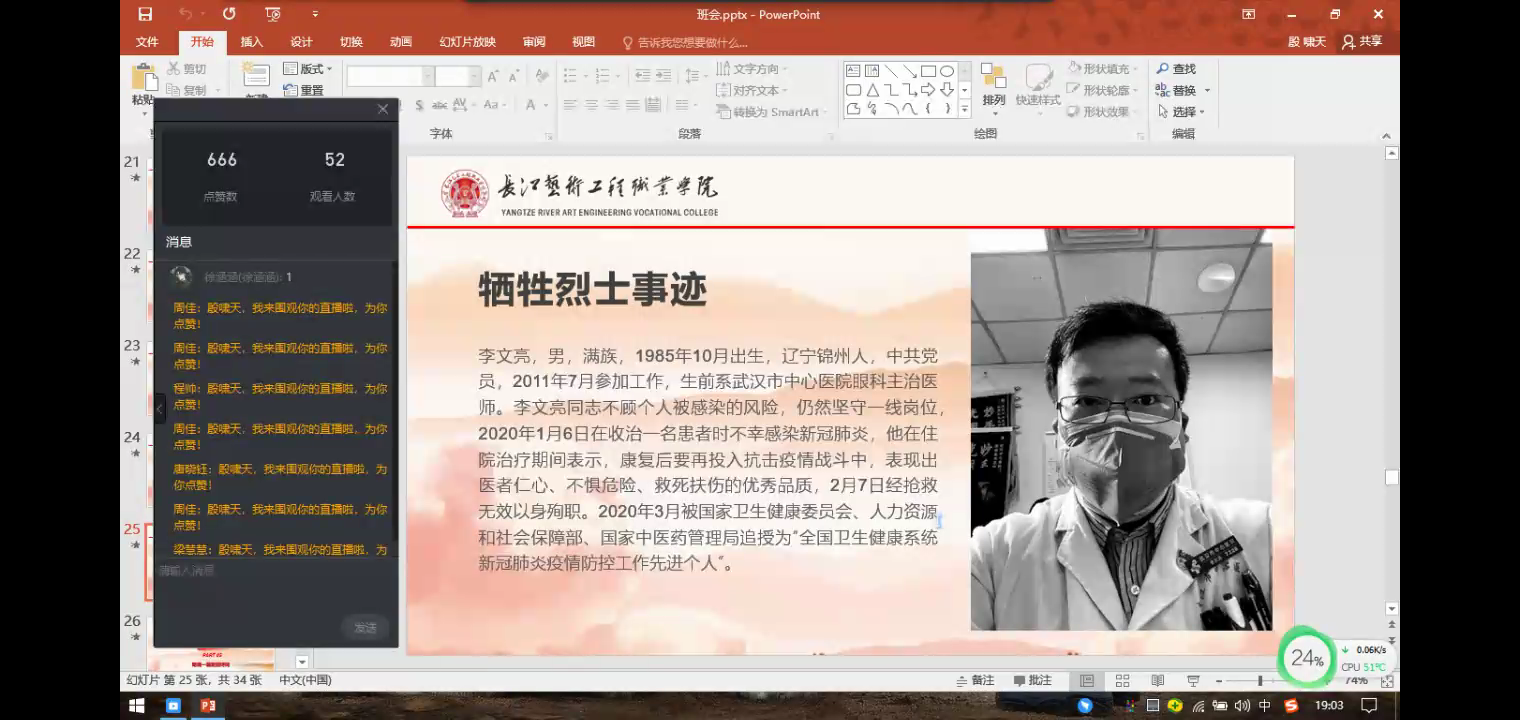Click the Clear Formatting eraser icon

pos(541,76)
